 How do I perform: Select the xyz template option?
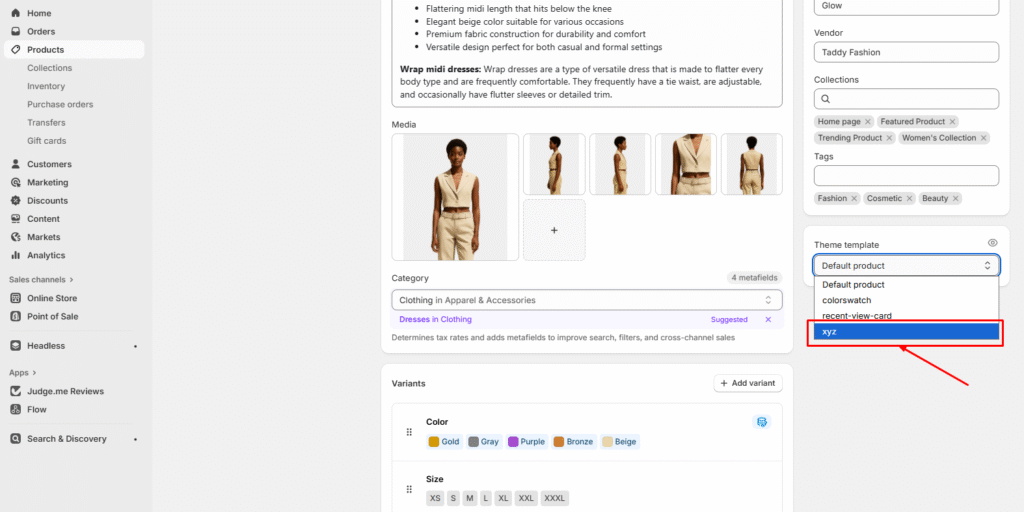pos(905,331)
